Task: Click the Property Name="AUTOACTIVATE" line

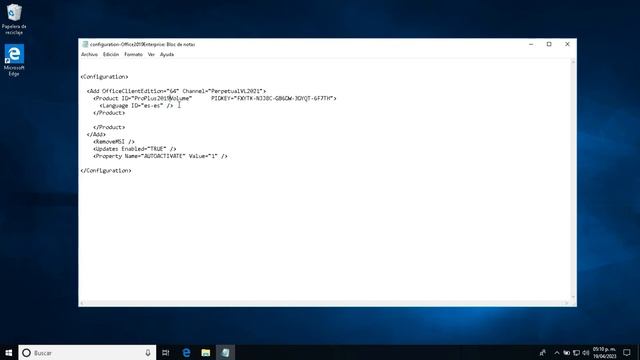Action: point(160,156)
